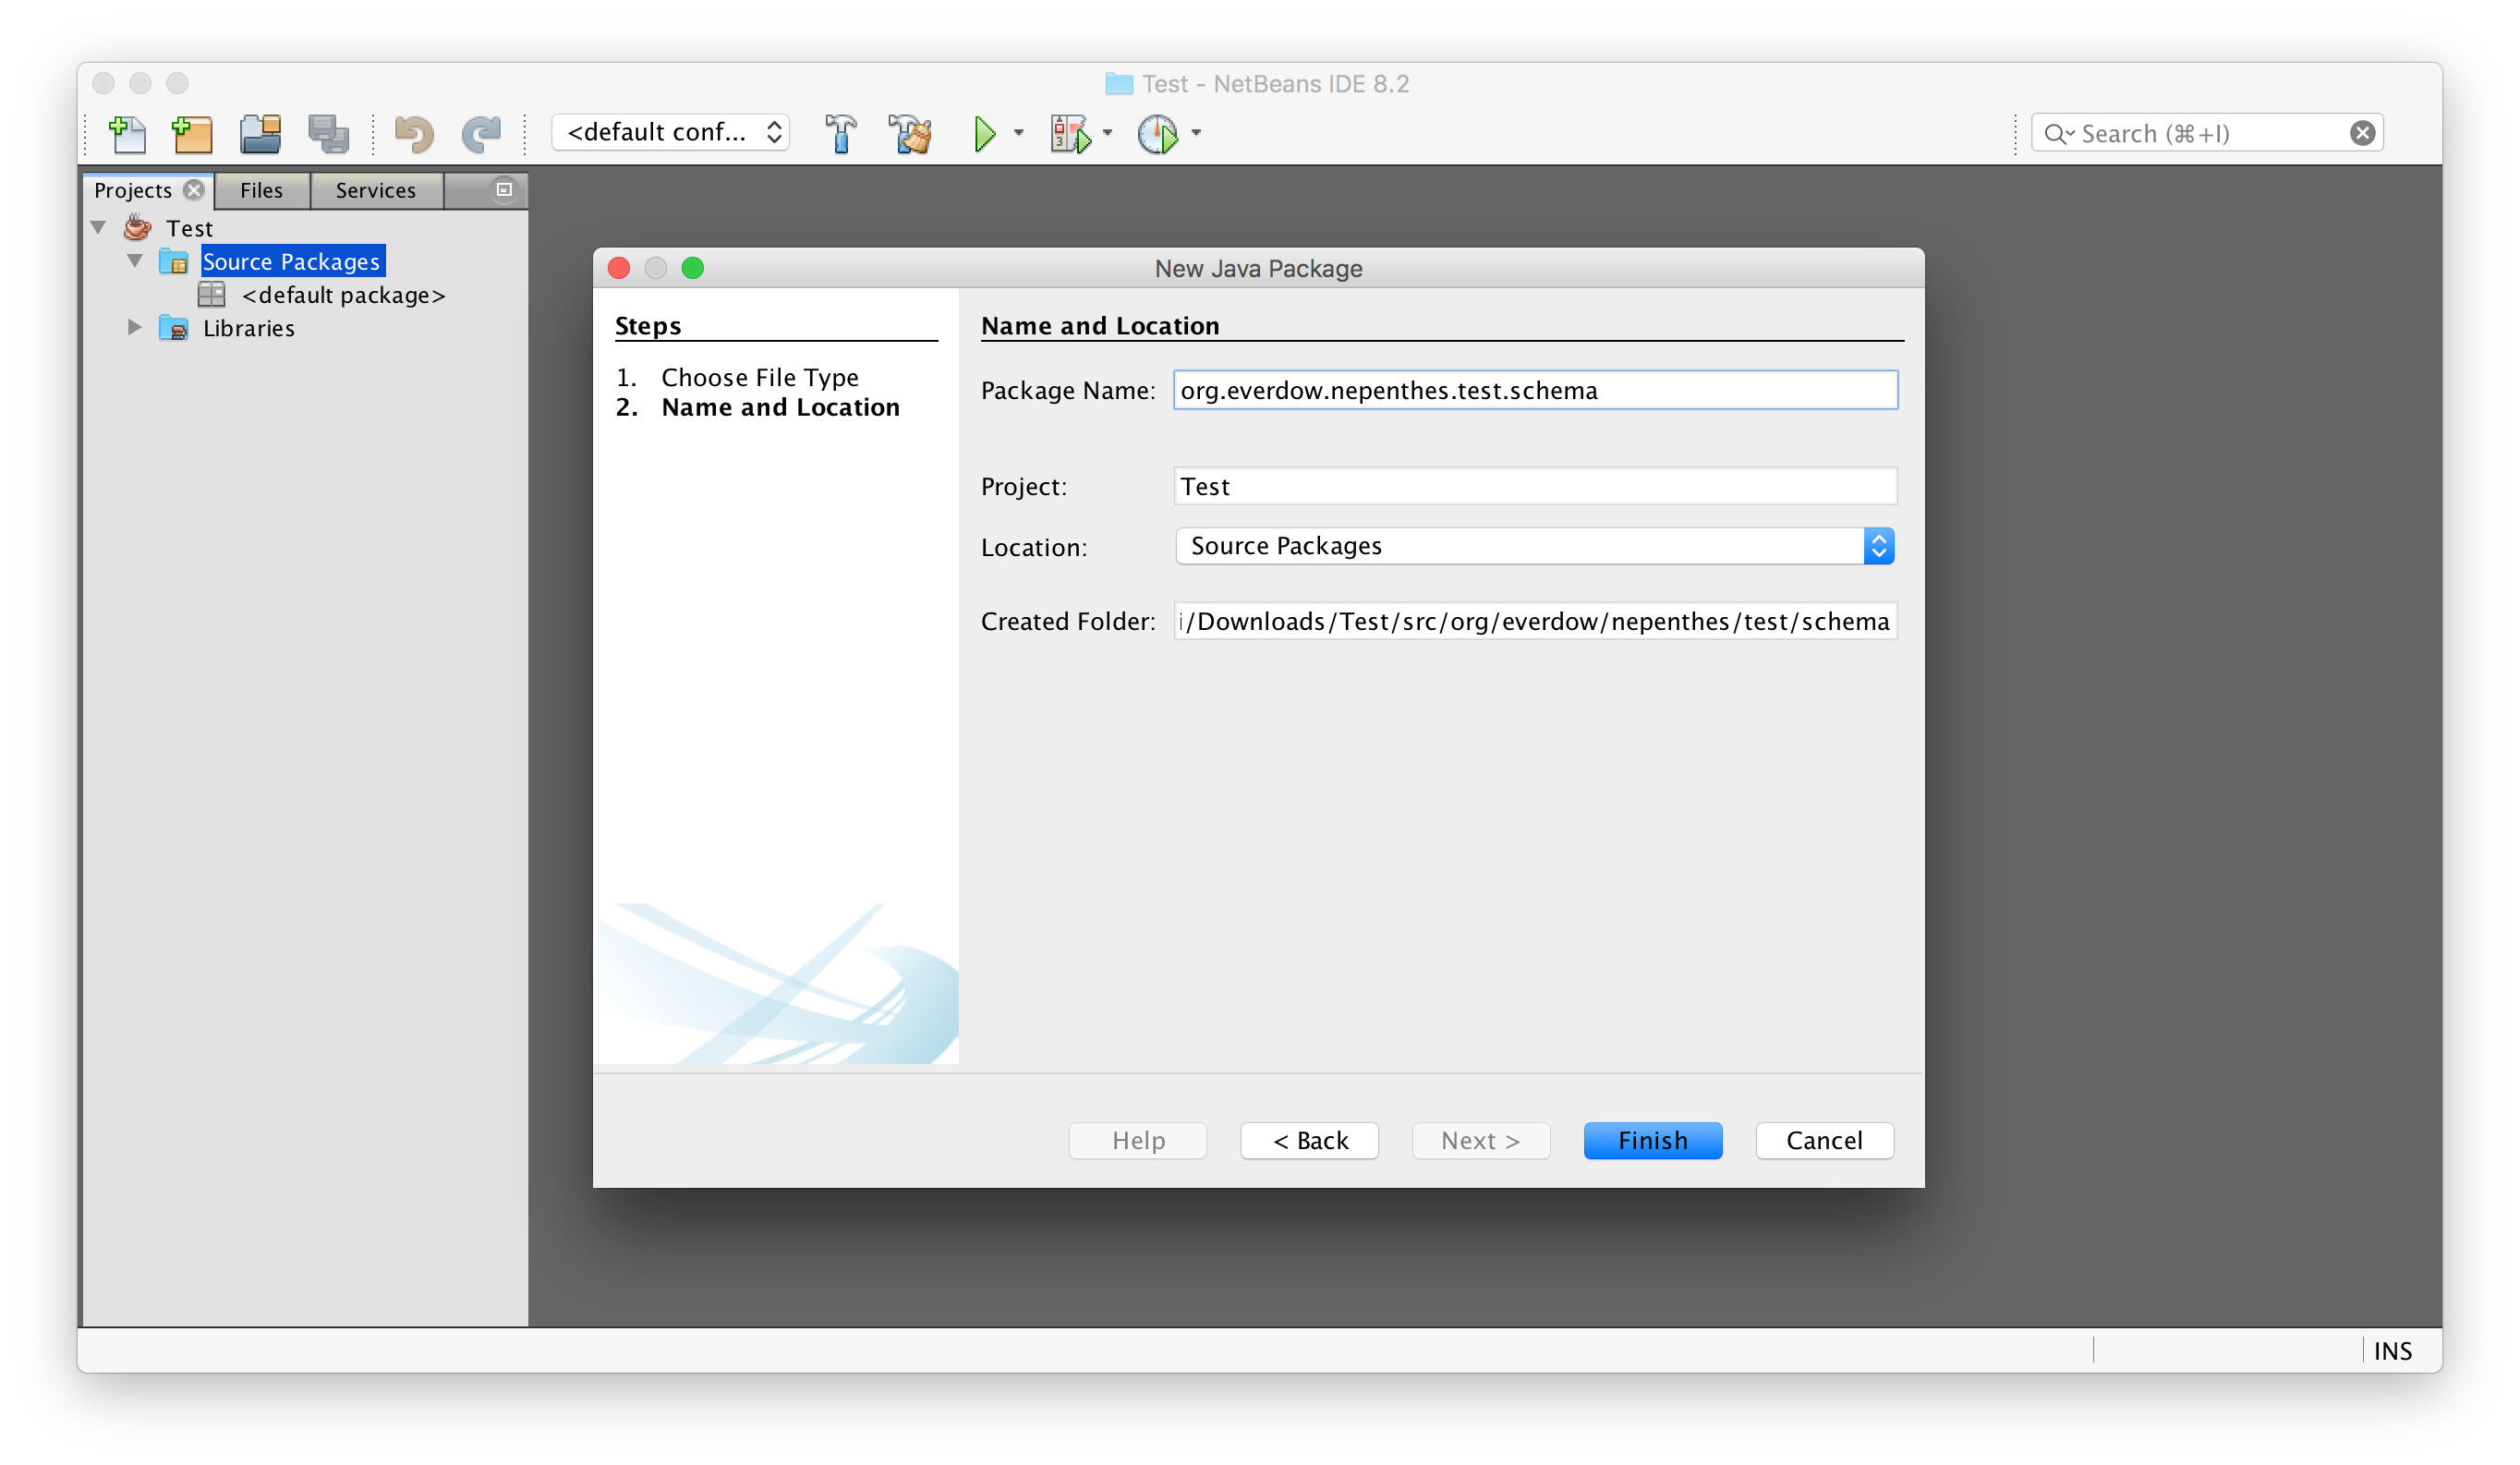Click the New Project toolbar icon
The height and width of the screenshot is (1465, 2520).
point(192,134)
